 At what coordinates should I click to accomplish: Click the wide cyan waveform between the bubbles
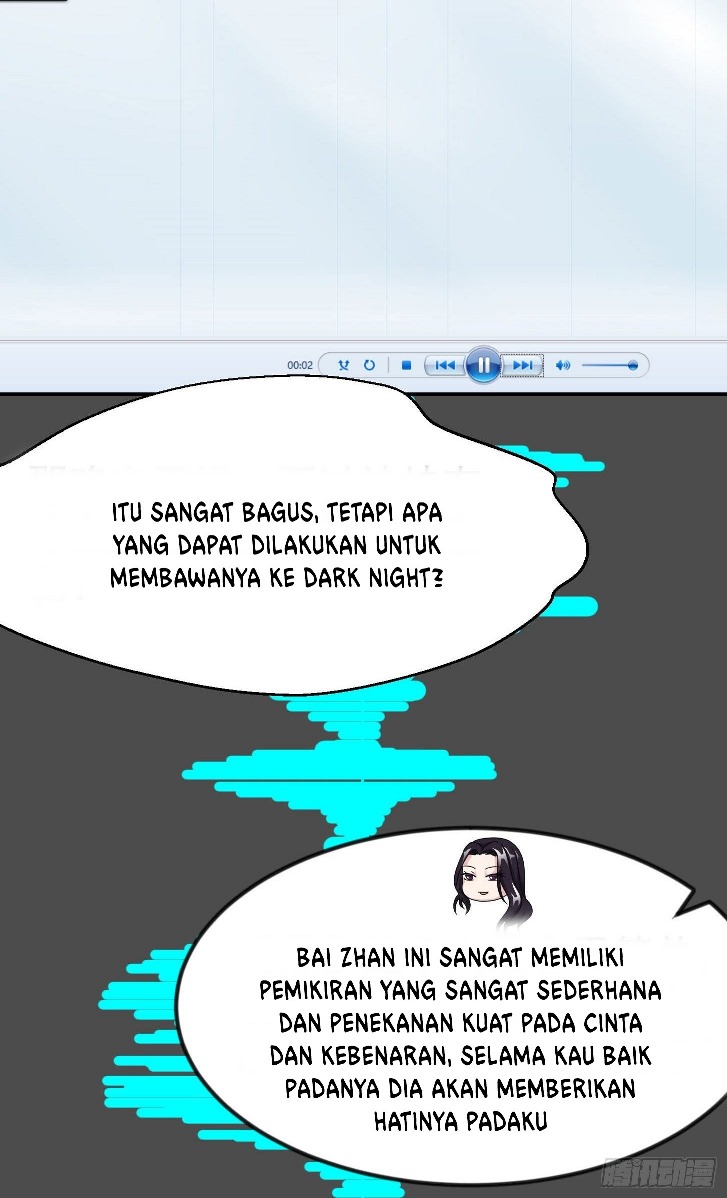pyautogui.click(x=340, y=772)
